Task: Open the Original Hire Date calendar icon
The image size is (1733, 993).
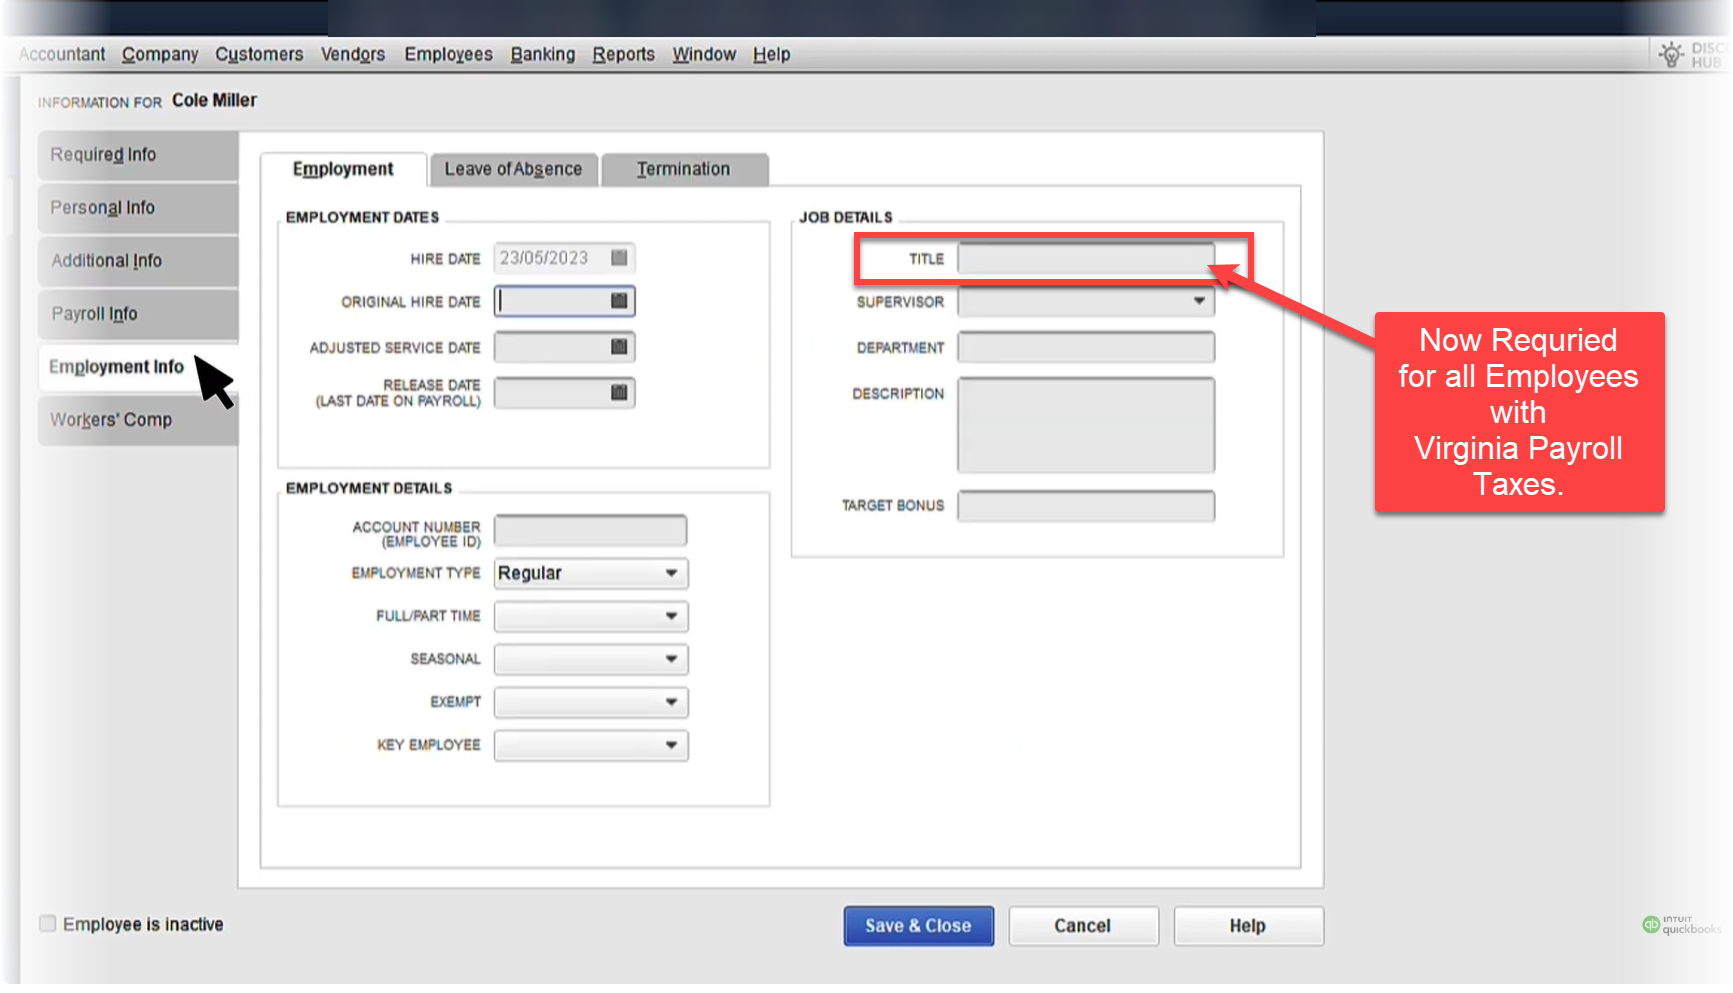Action: pos(619,301)
